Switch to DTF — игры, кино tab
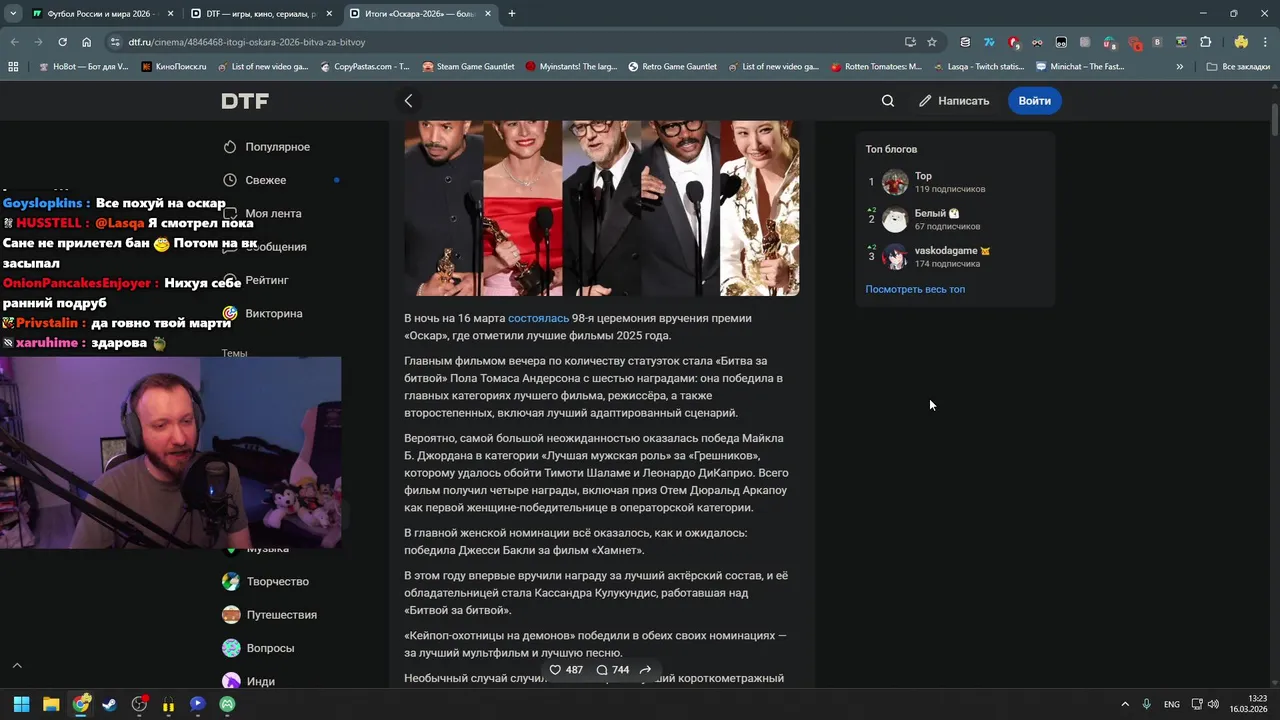The image size is (1280, 720). tap(263, 14)
